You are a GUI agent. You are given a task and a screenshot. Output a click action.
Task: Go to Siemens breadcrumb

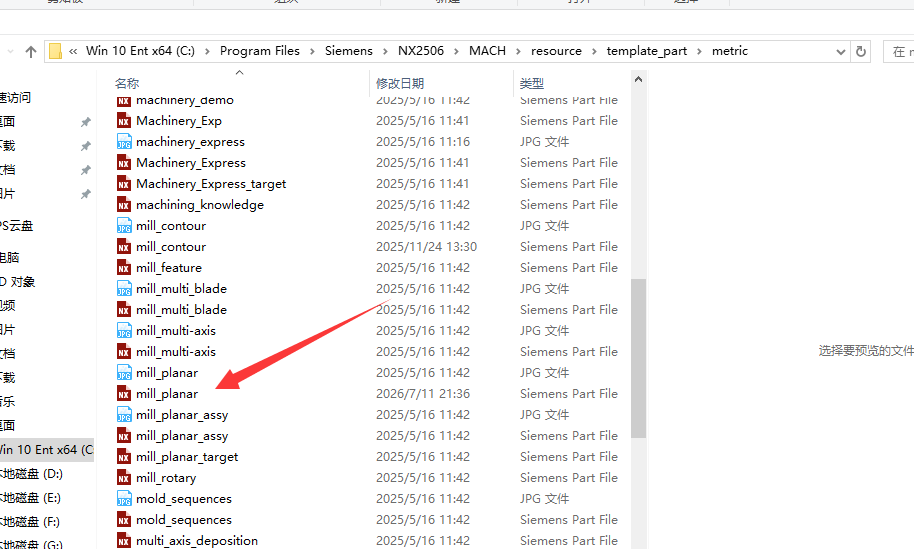pos(349,51)
